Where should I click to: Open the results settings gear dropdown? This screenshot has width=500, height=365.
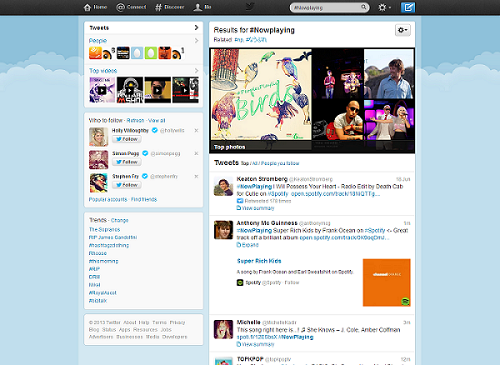click(x=403, y=30)
